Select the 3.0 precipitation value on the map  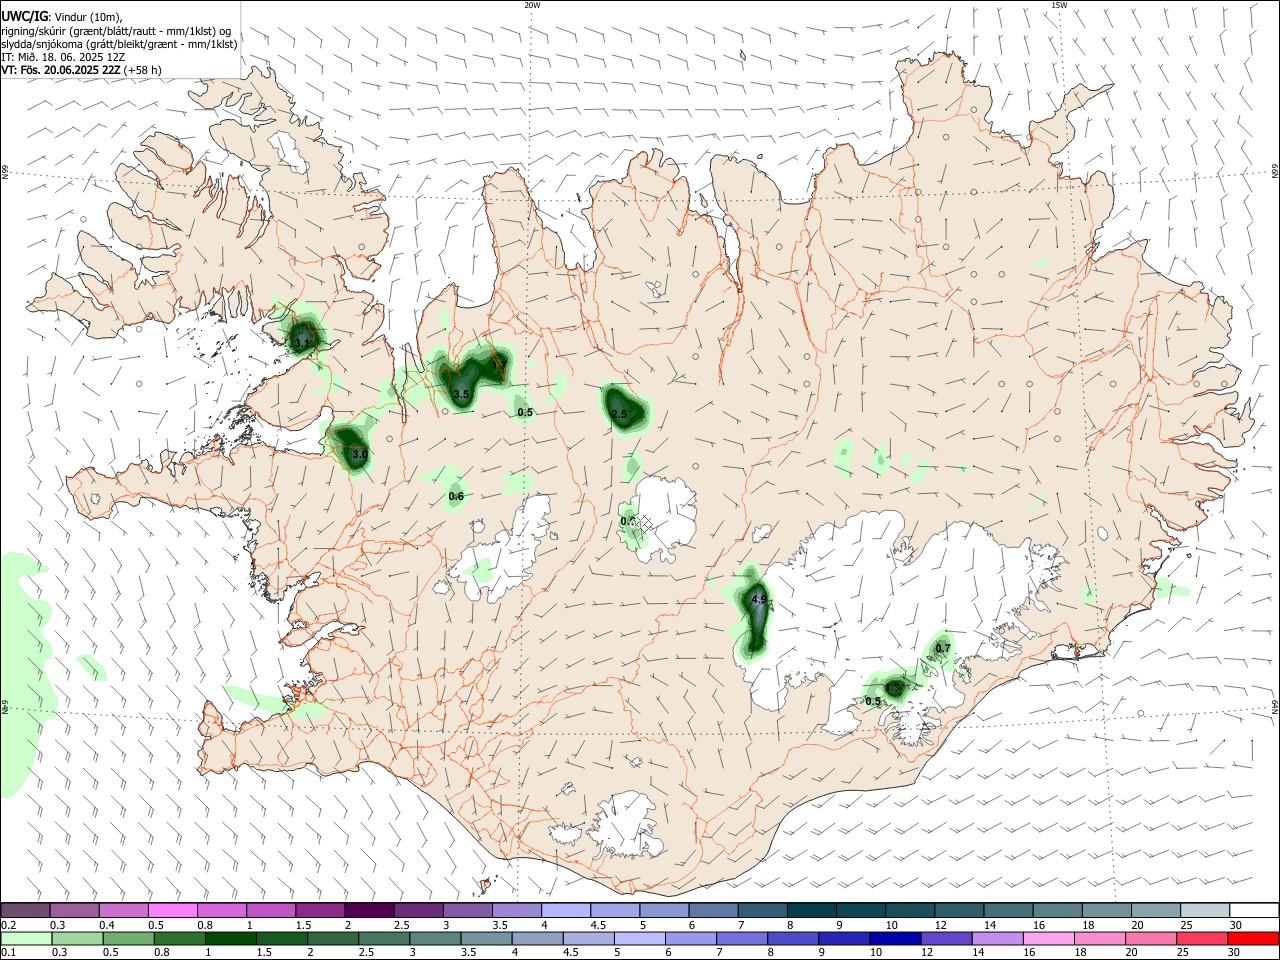pos(360,454)
